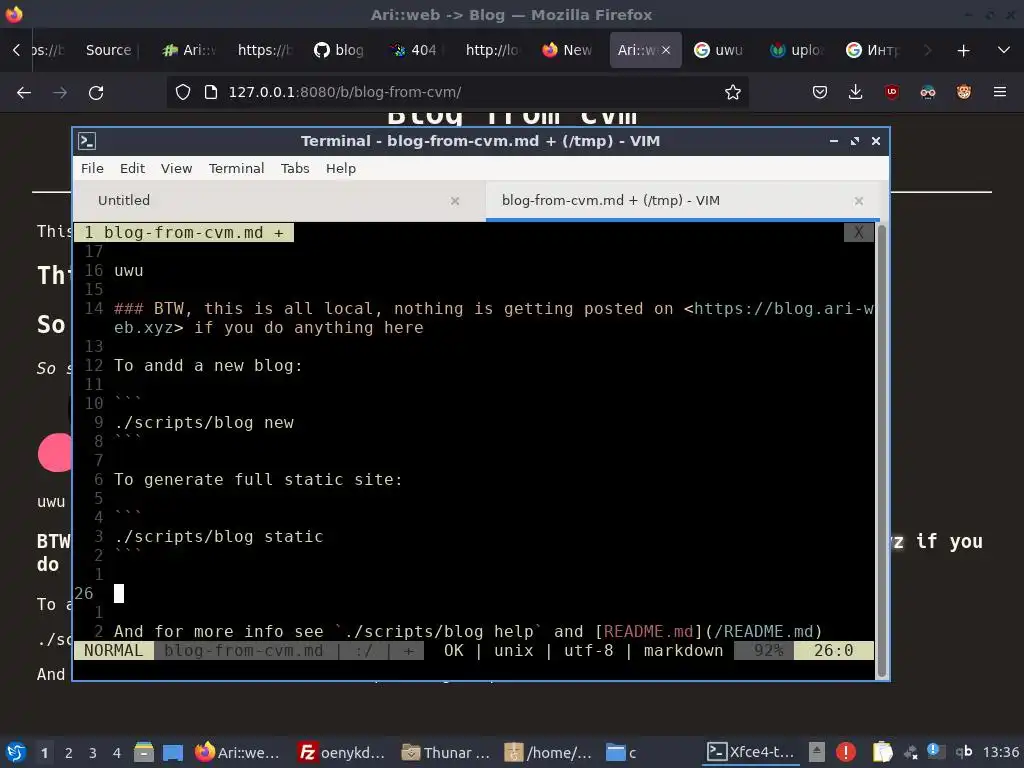Click the Pocket save icon in Firefox toolbar
Viewport: 1024px width, 768px height.
click(820, 92)
